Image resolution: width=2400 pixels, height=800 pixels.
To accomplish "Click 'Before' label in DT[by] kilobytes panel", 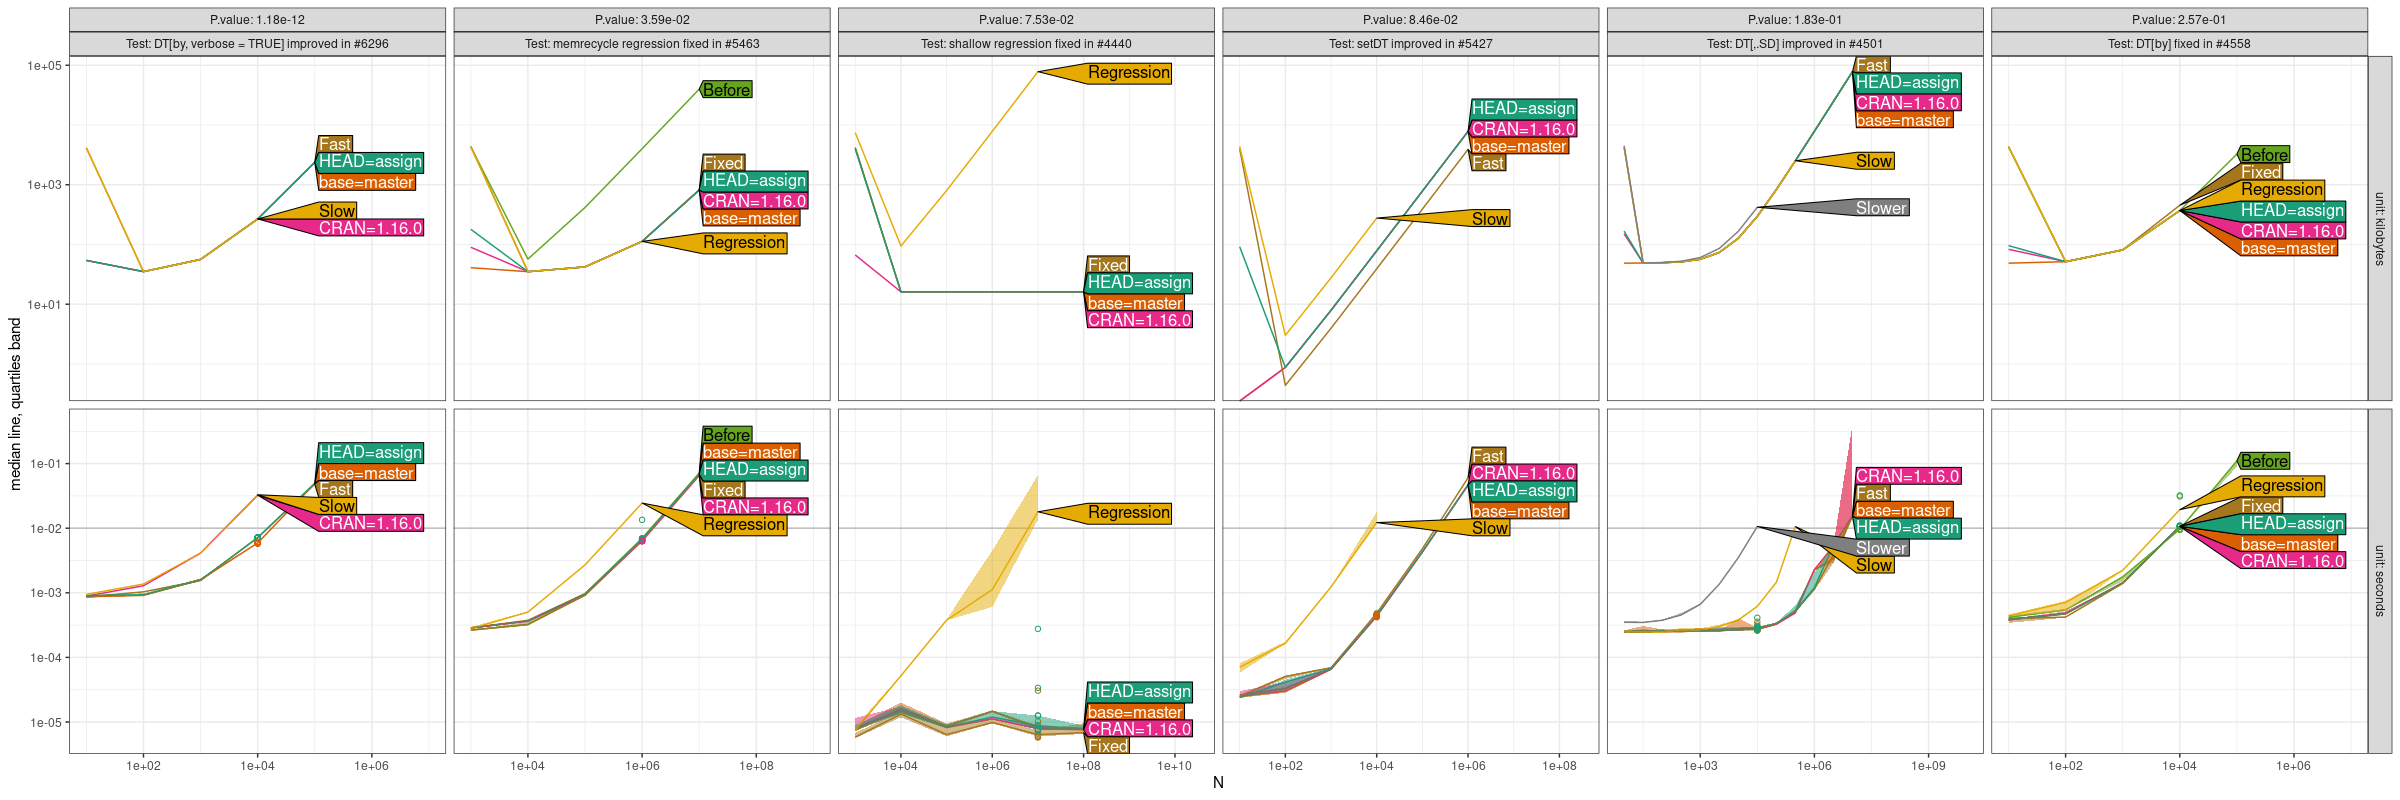I will pos(2265,155).
